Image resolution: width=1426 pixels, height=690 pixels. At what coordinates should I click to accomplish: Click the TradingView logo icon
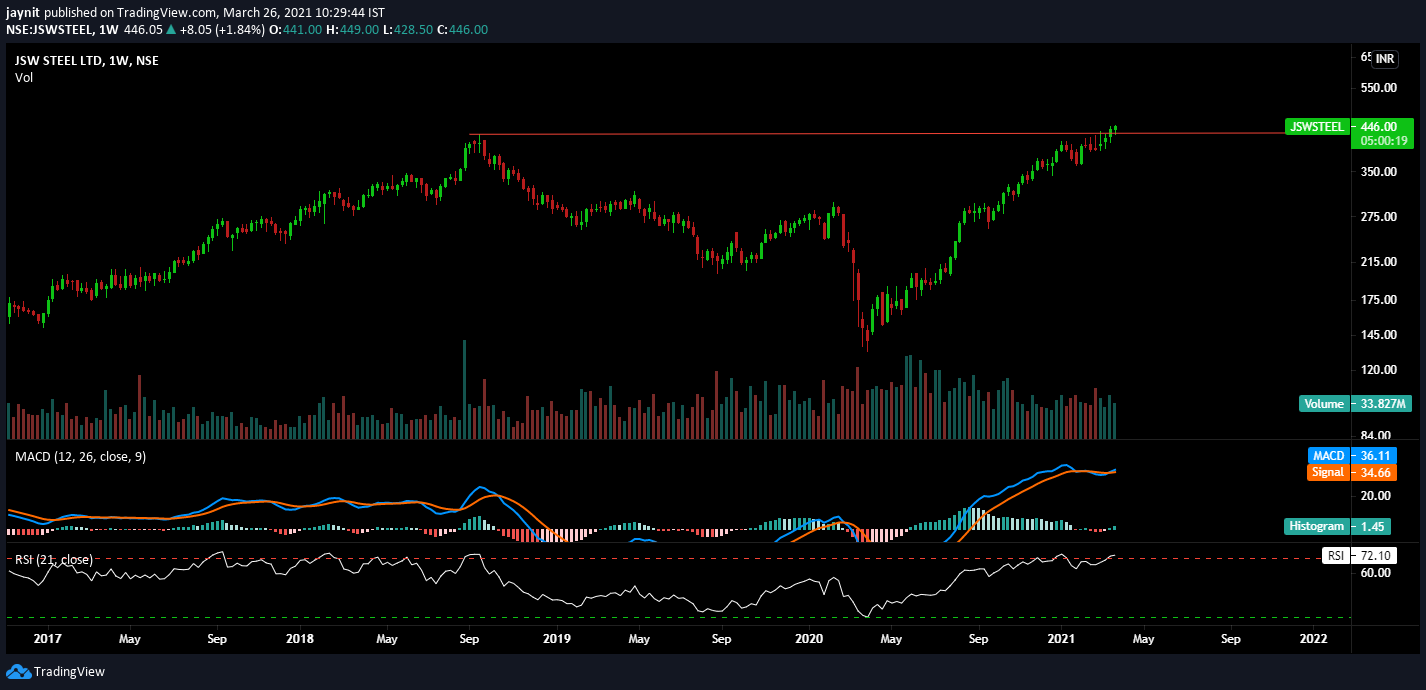pos(18,671)
